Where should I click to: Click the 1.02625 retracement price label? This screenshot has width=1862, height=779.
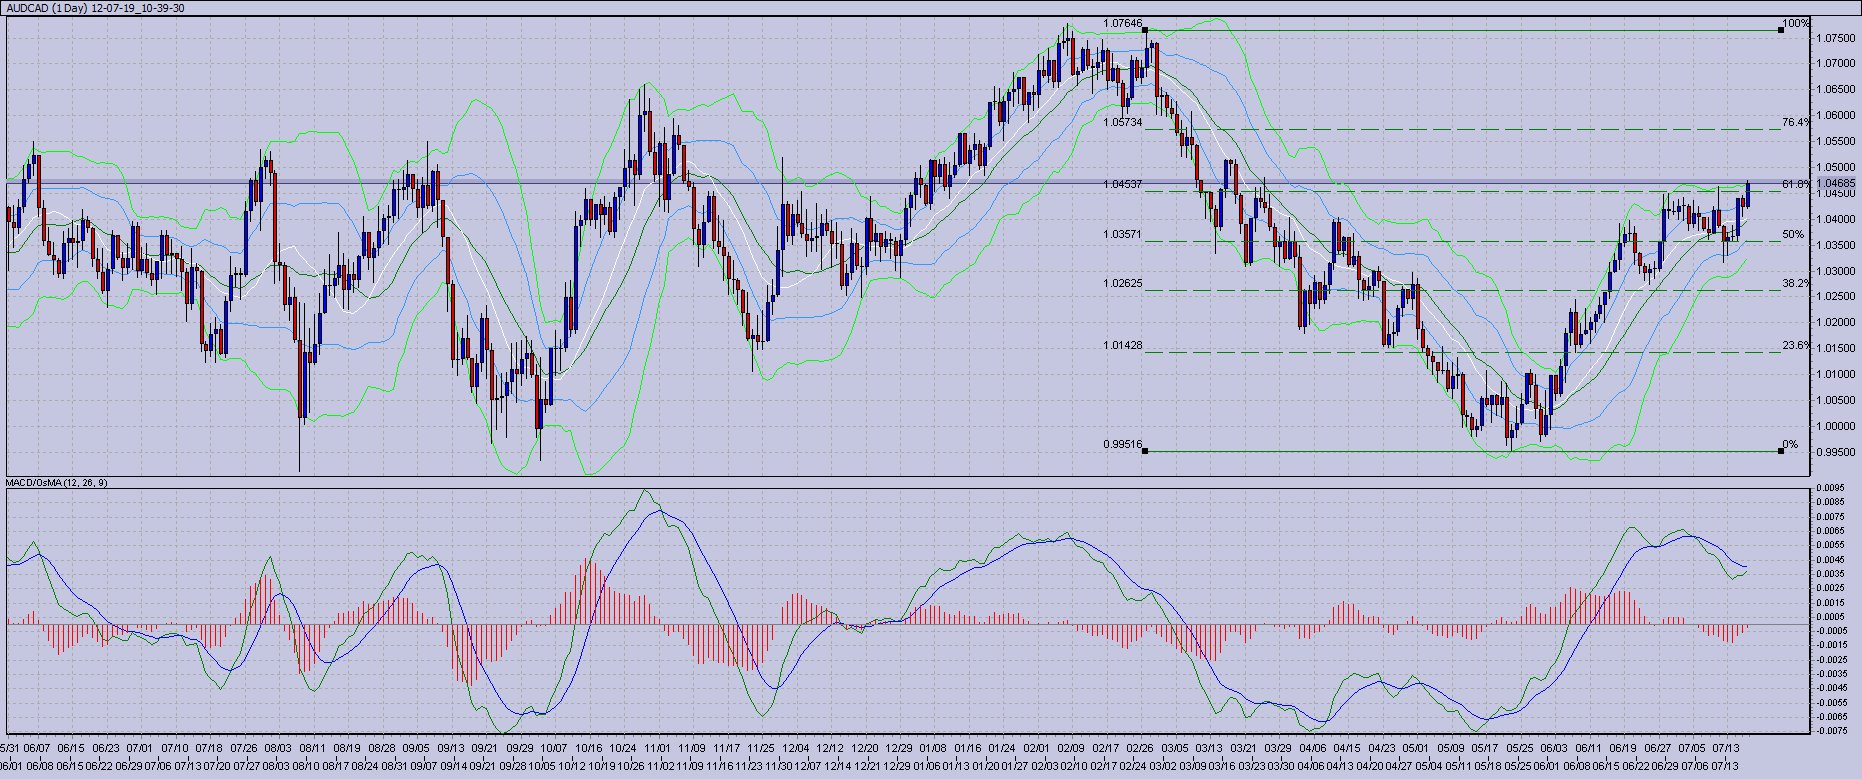[1122, 283]
